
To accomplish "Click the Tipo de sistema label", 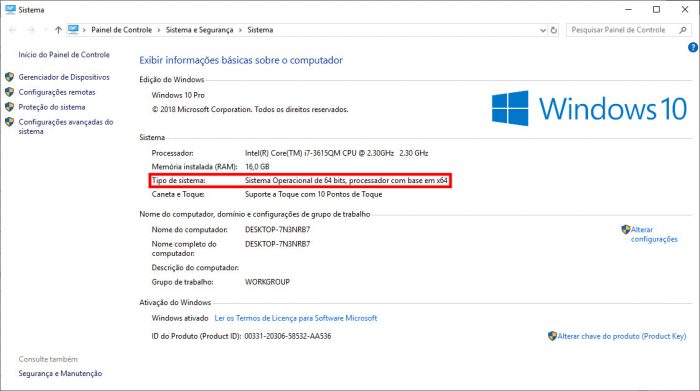I will [178, 180].
